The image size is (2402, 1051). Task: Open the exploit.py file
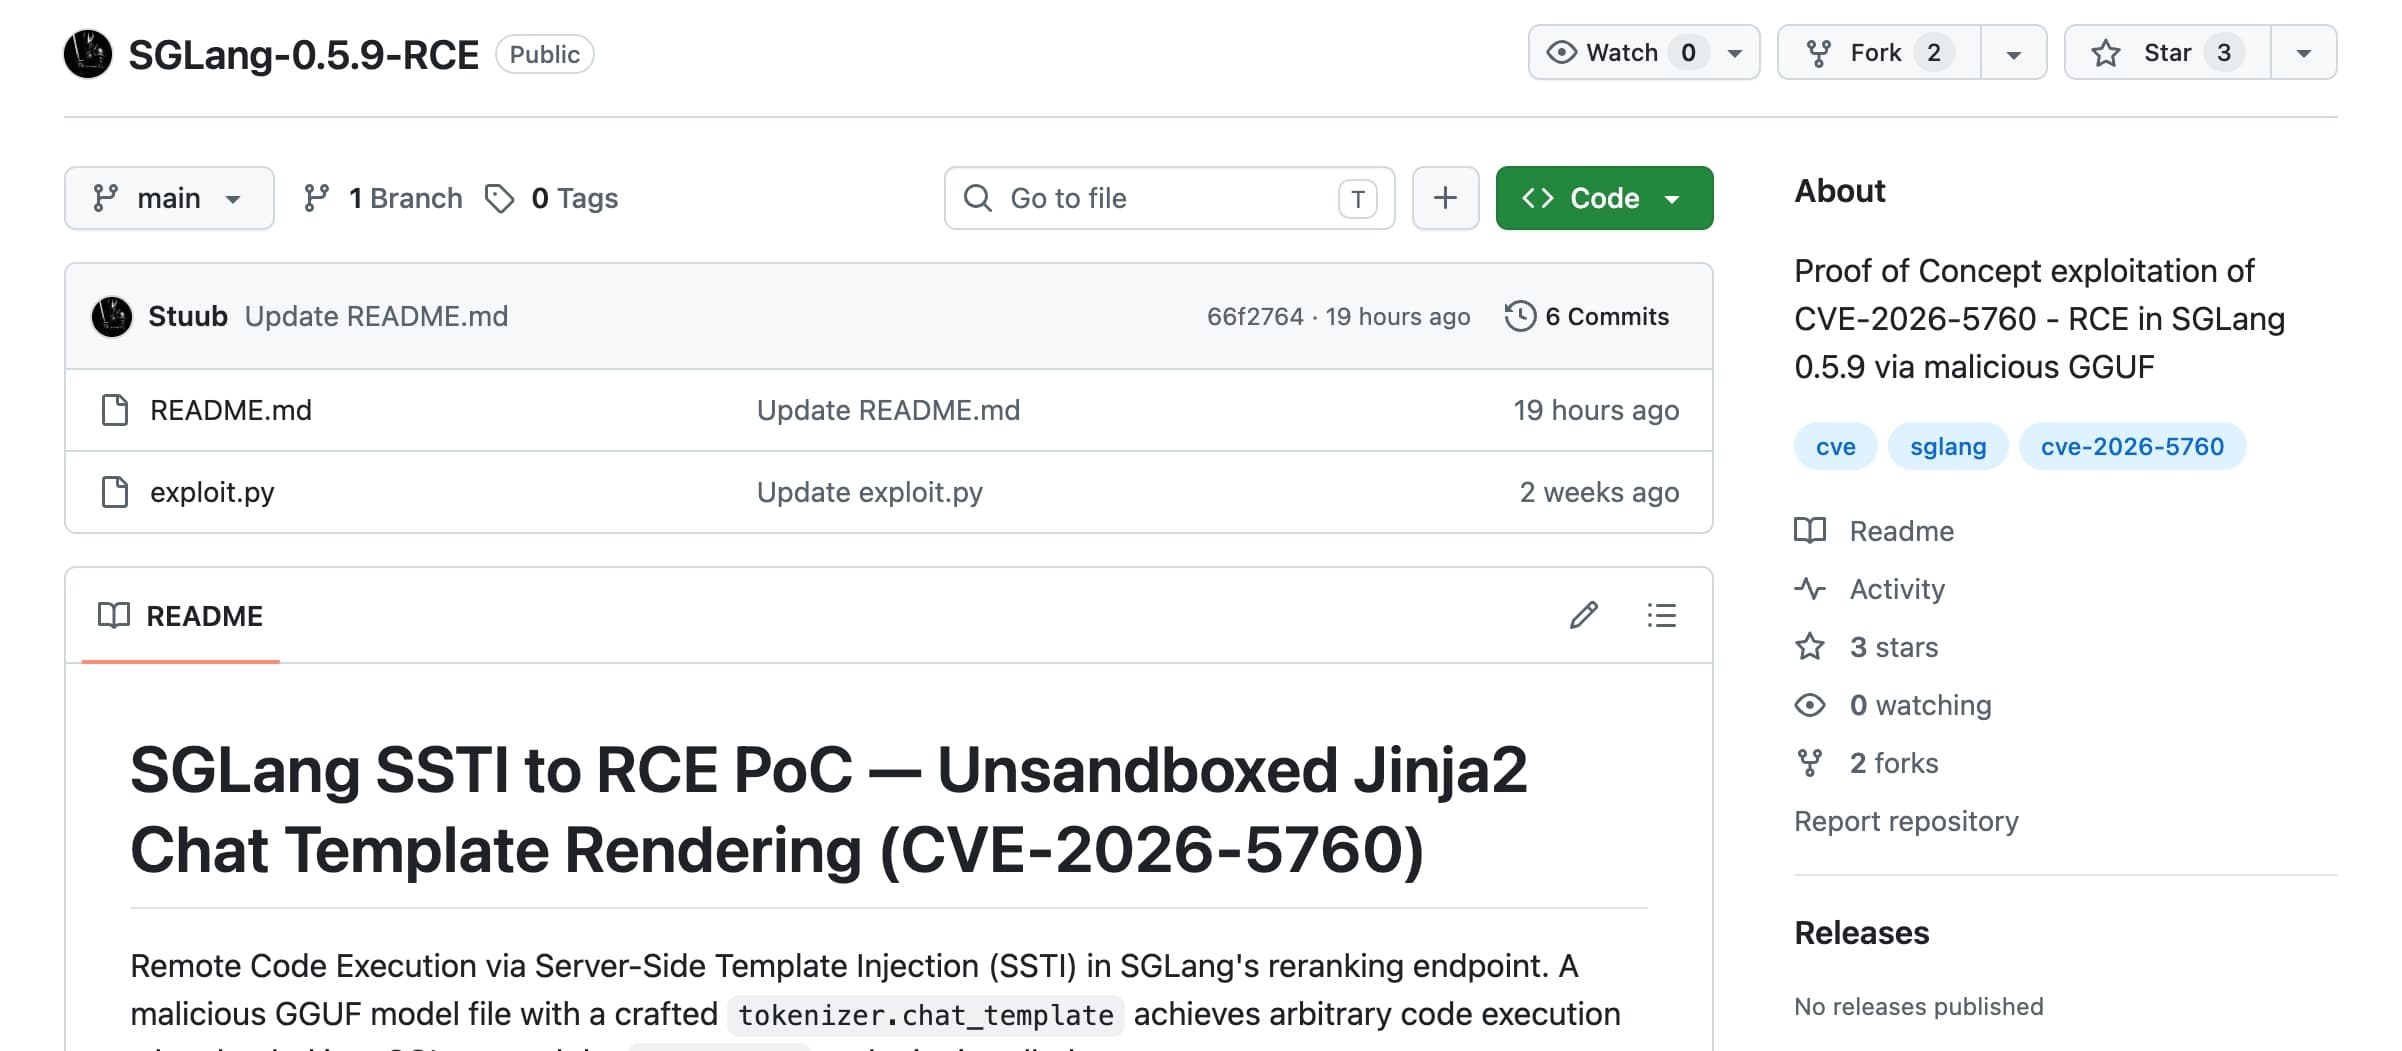pos(212,492)
